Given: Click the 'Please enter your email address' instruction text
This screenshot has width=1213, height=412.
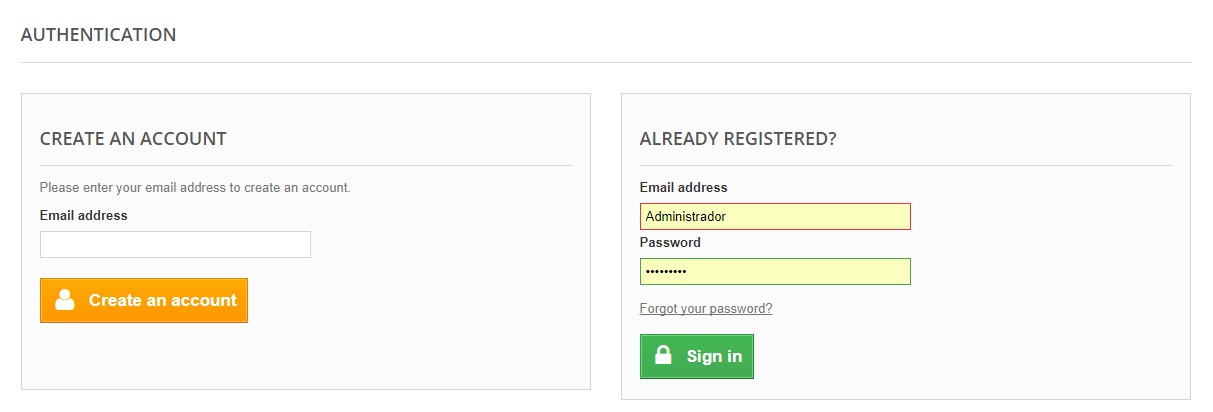Looking at the screenshot, I should (x=195, y=188).
